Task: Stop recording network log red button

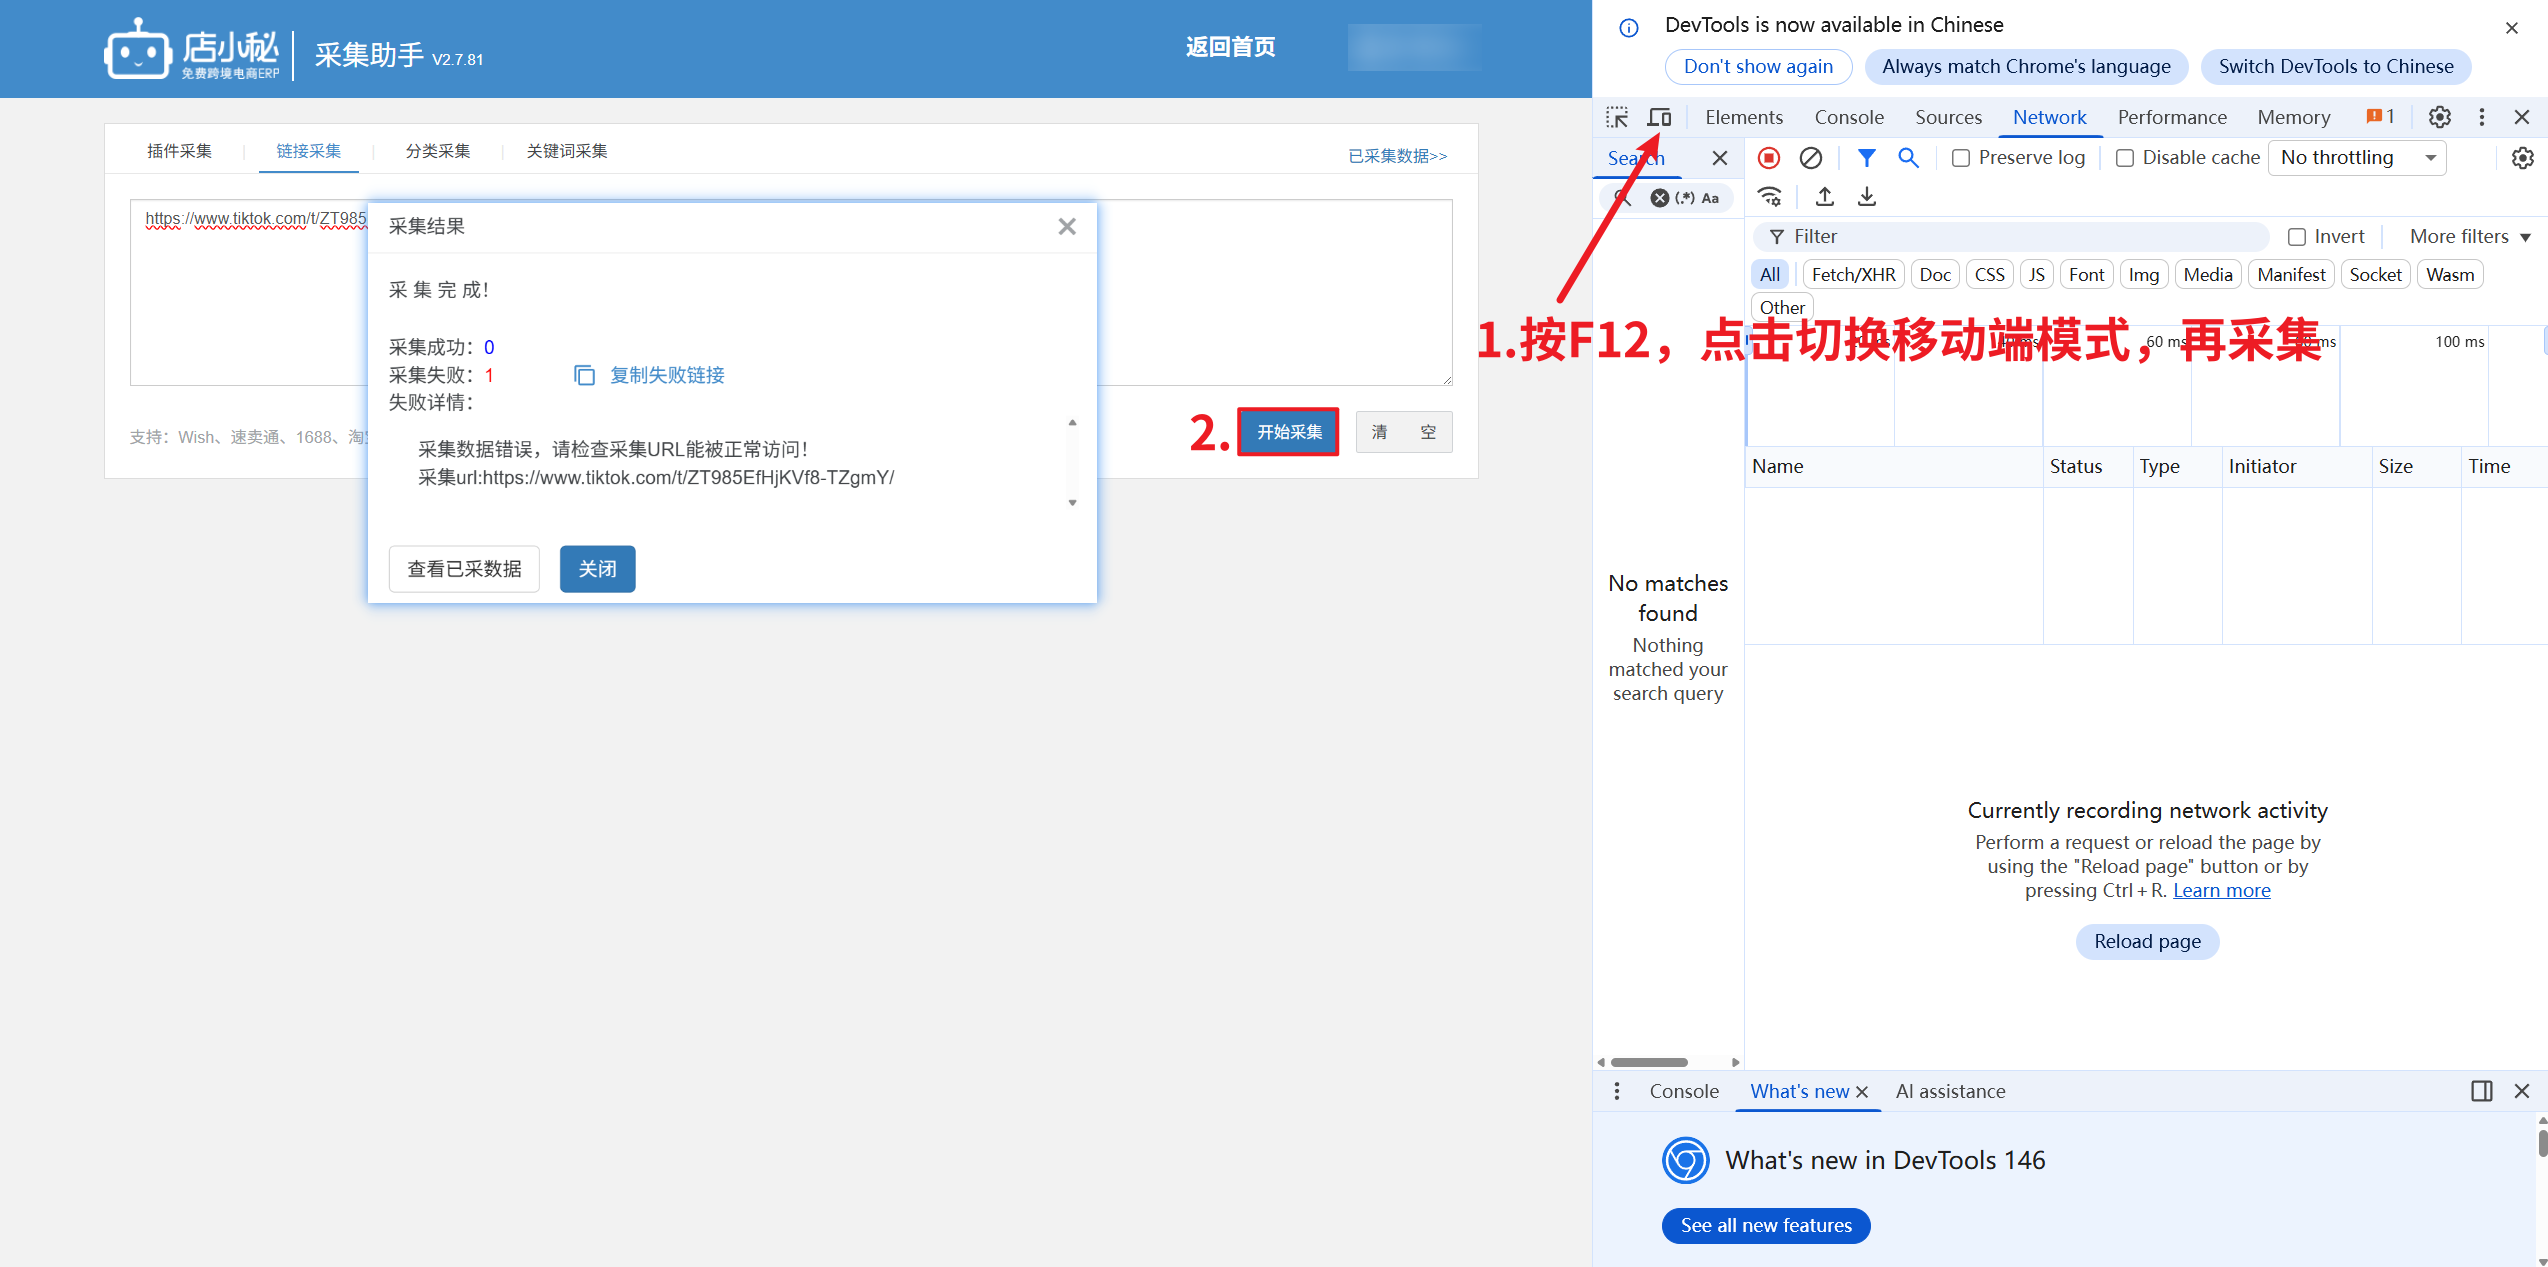Action: 1769,158
